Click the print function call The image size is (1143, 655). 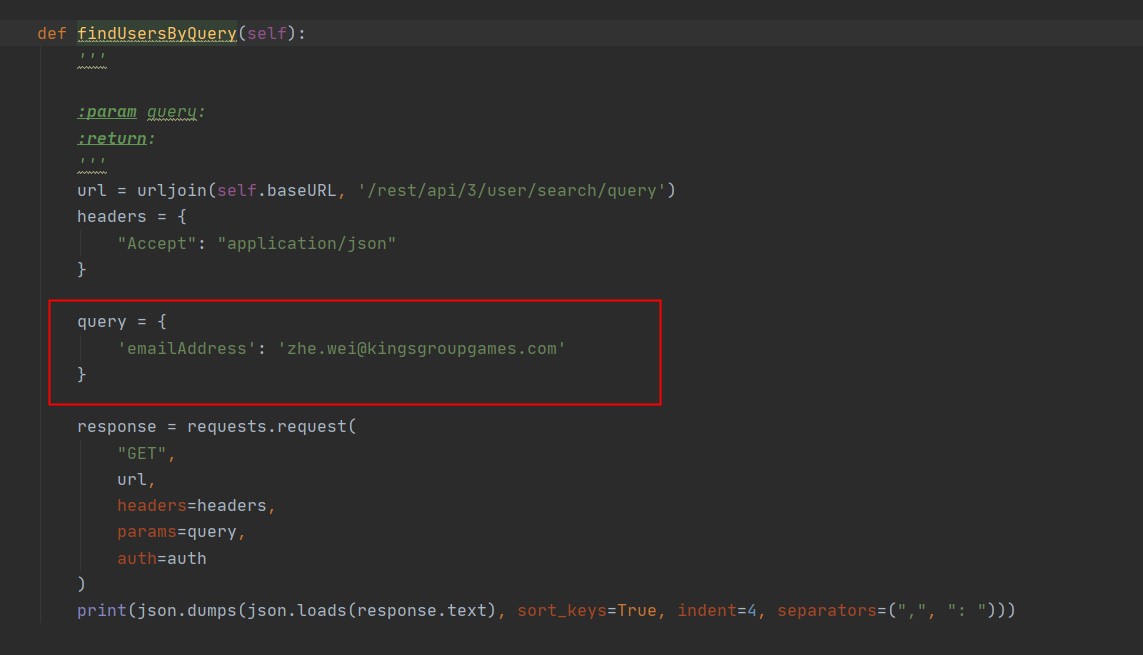coord(102,611)
